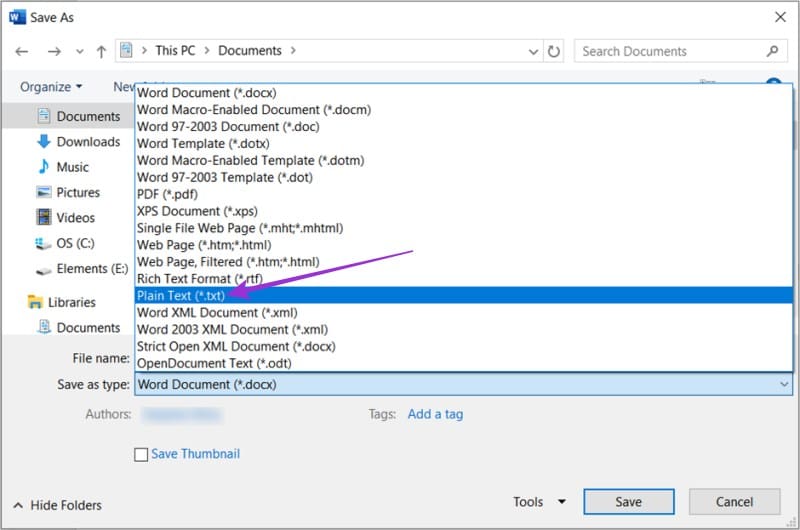Open the Tools dropdown menu
The width and height of the screenshot is (800, 530).
(539, 502)
